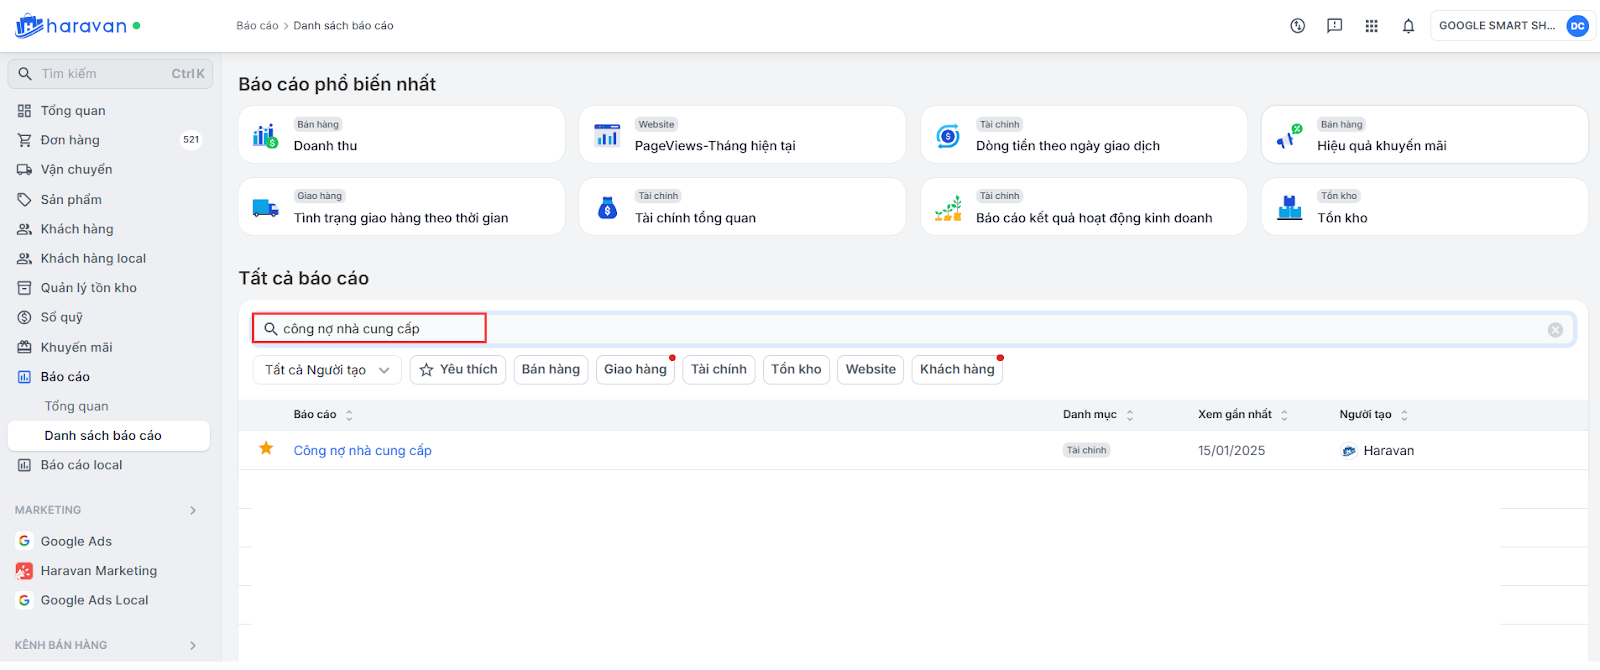
Task: Click the history clock icon in header
Action: 1297,26
